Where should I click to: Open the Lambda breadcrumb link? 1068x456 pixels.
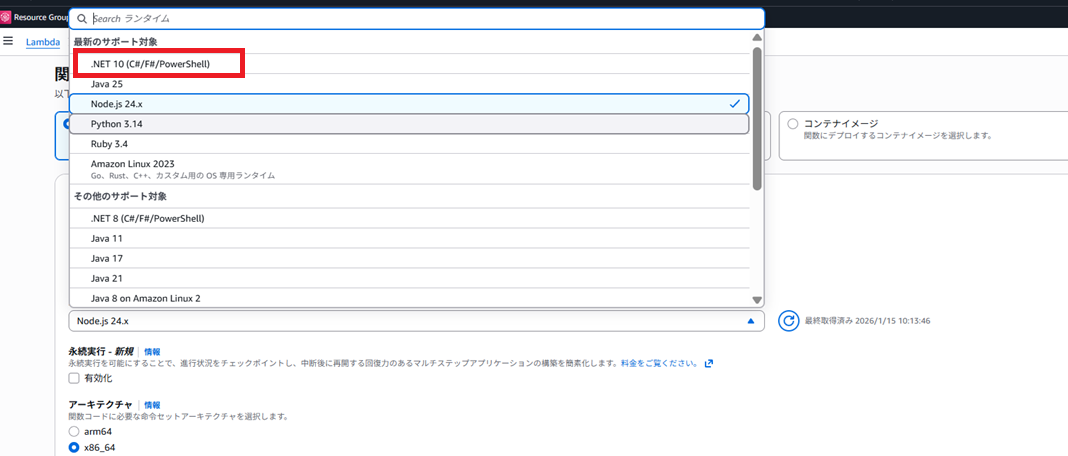[x=43, y=42]
